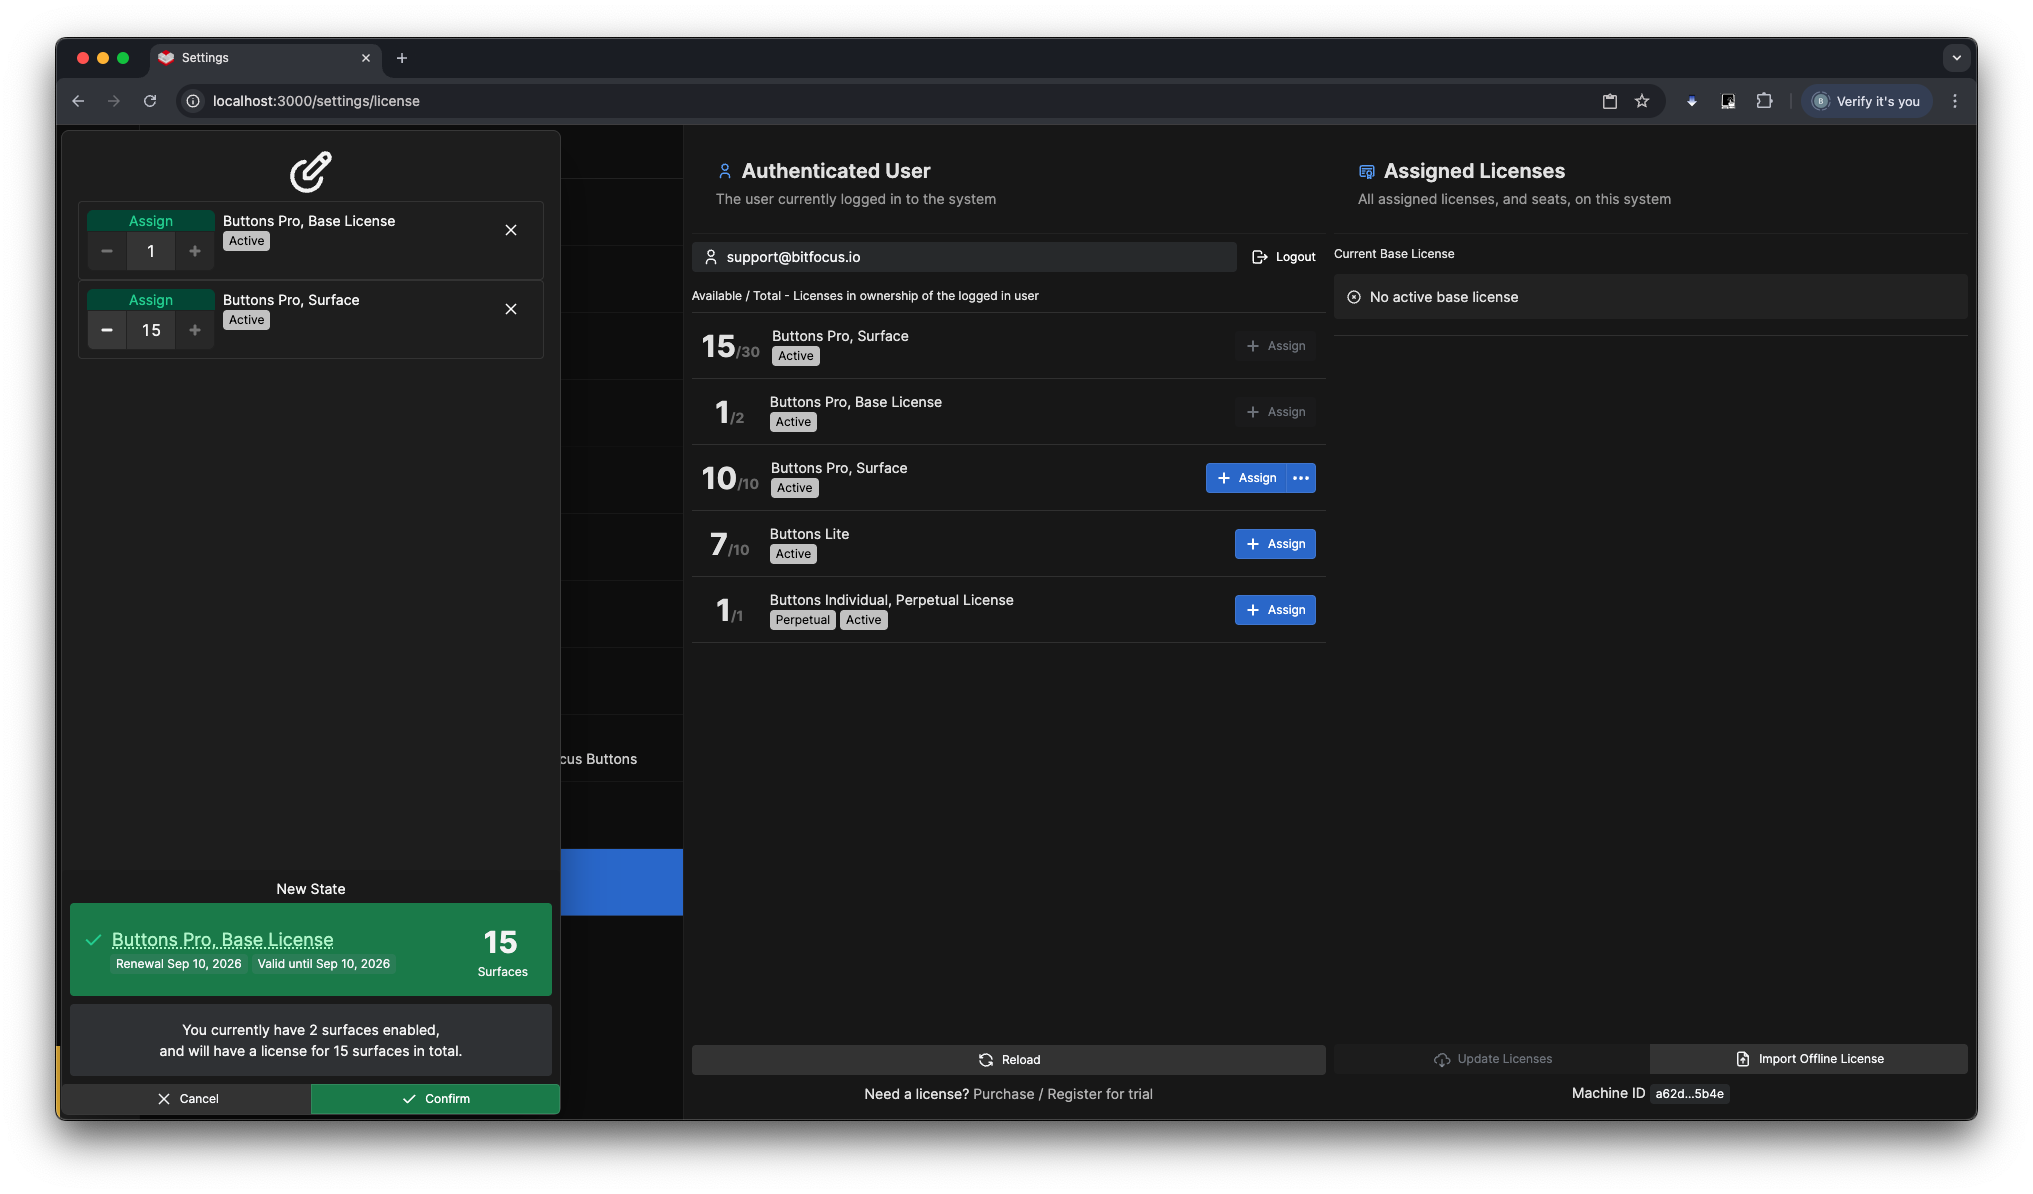The height and width of the screenshot is (1194, 2033).
Task: Open a new browser tab
Action: click(402, 58)
